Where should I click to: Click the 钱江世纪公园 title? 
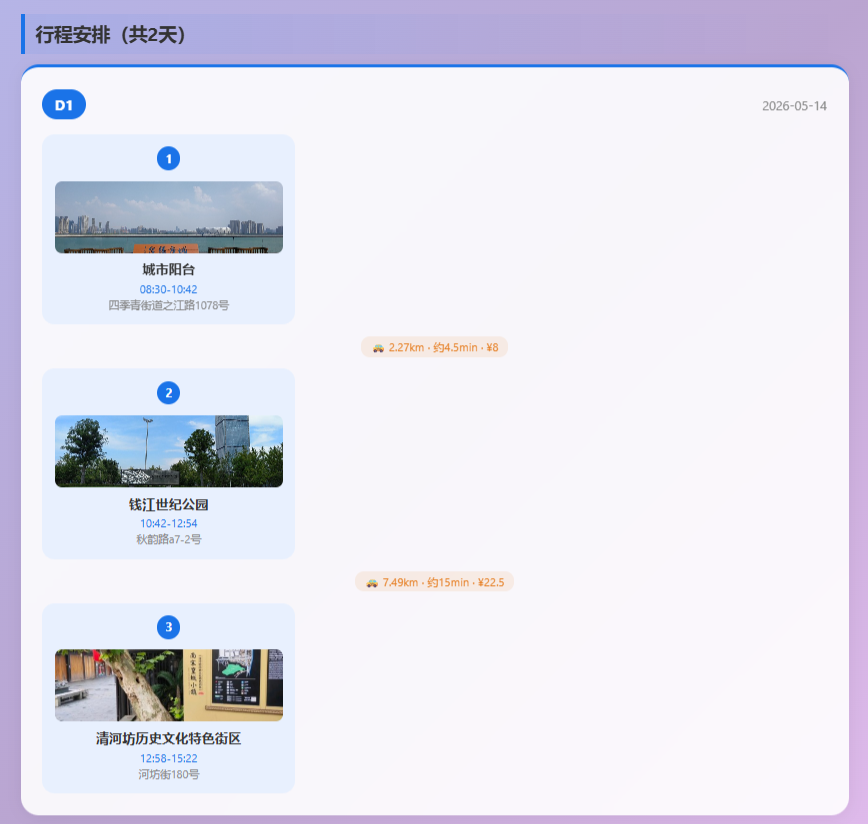pos(168,504)
